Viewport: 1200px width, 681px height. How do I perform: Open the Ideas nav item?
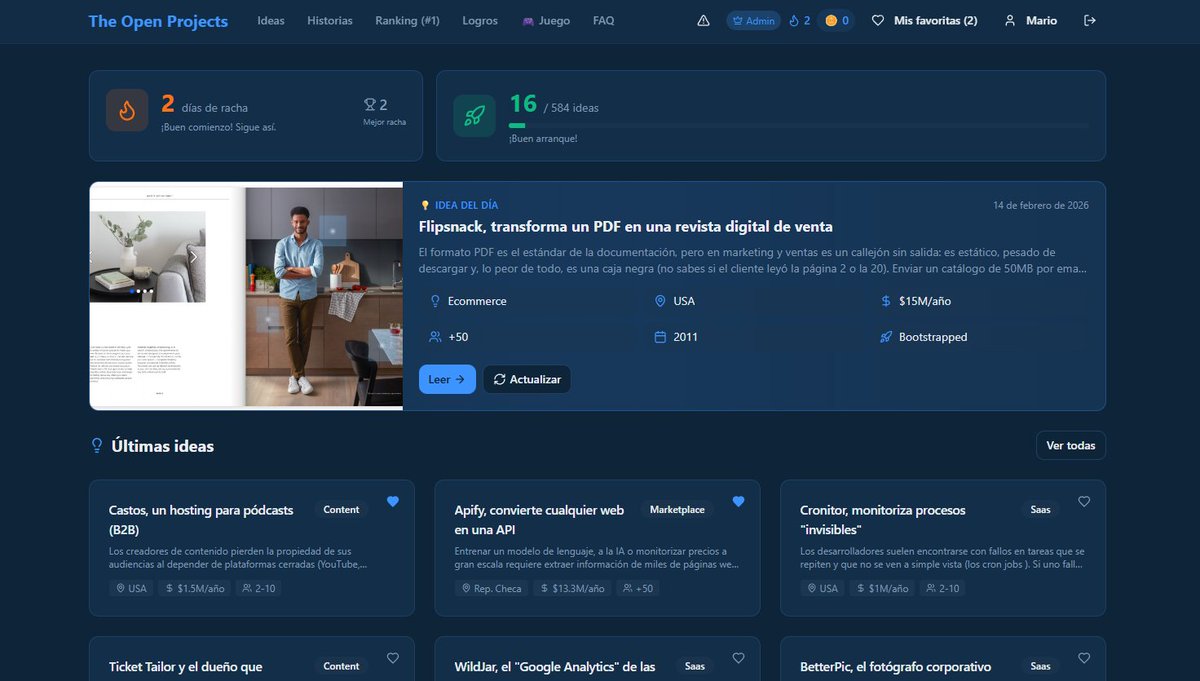click(x=271, y=21)
